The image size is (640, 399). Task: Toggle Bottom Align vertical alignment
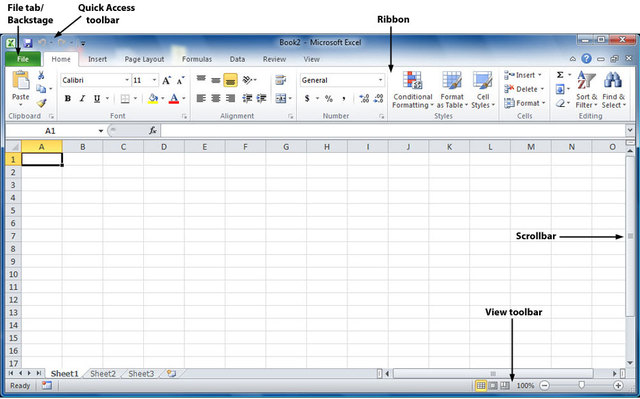[230, 80]
